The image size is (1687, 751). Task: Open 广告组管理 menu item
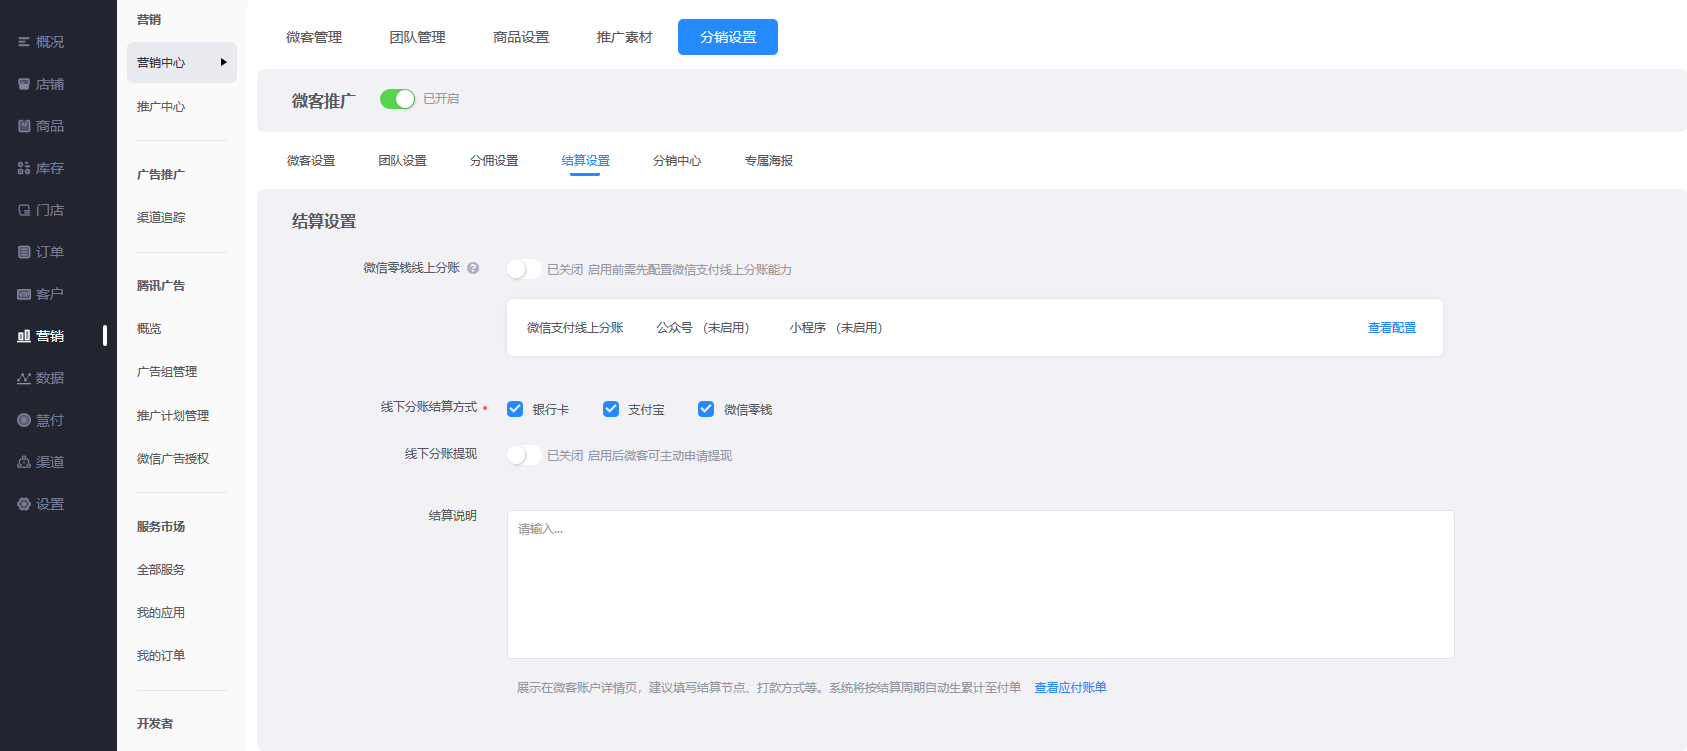(167, 372)
